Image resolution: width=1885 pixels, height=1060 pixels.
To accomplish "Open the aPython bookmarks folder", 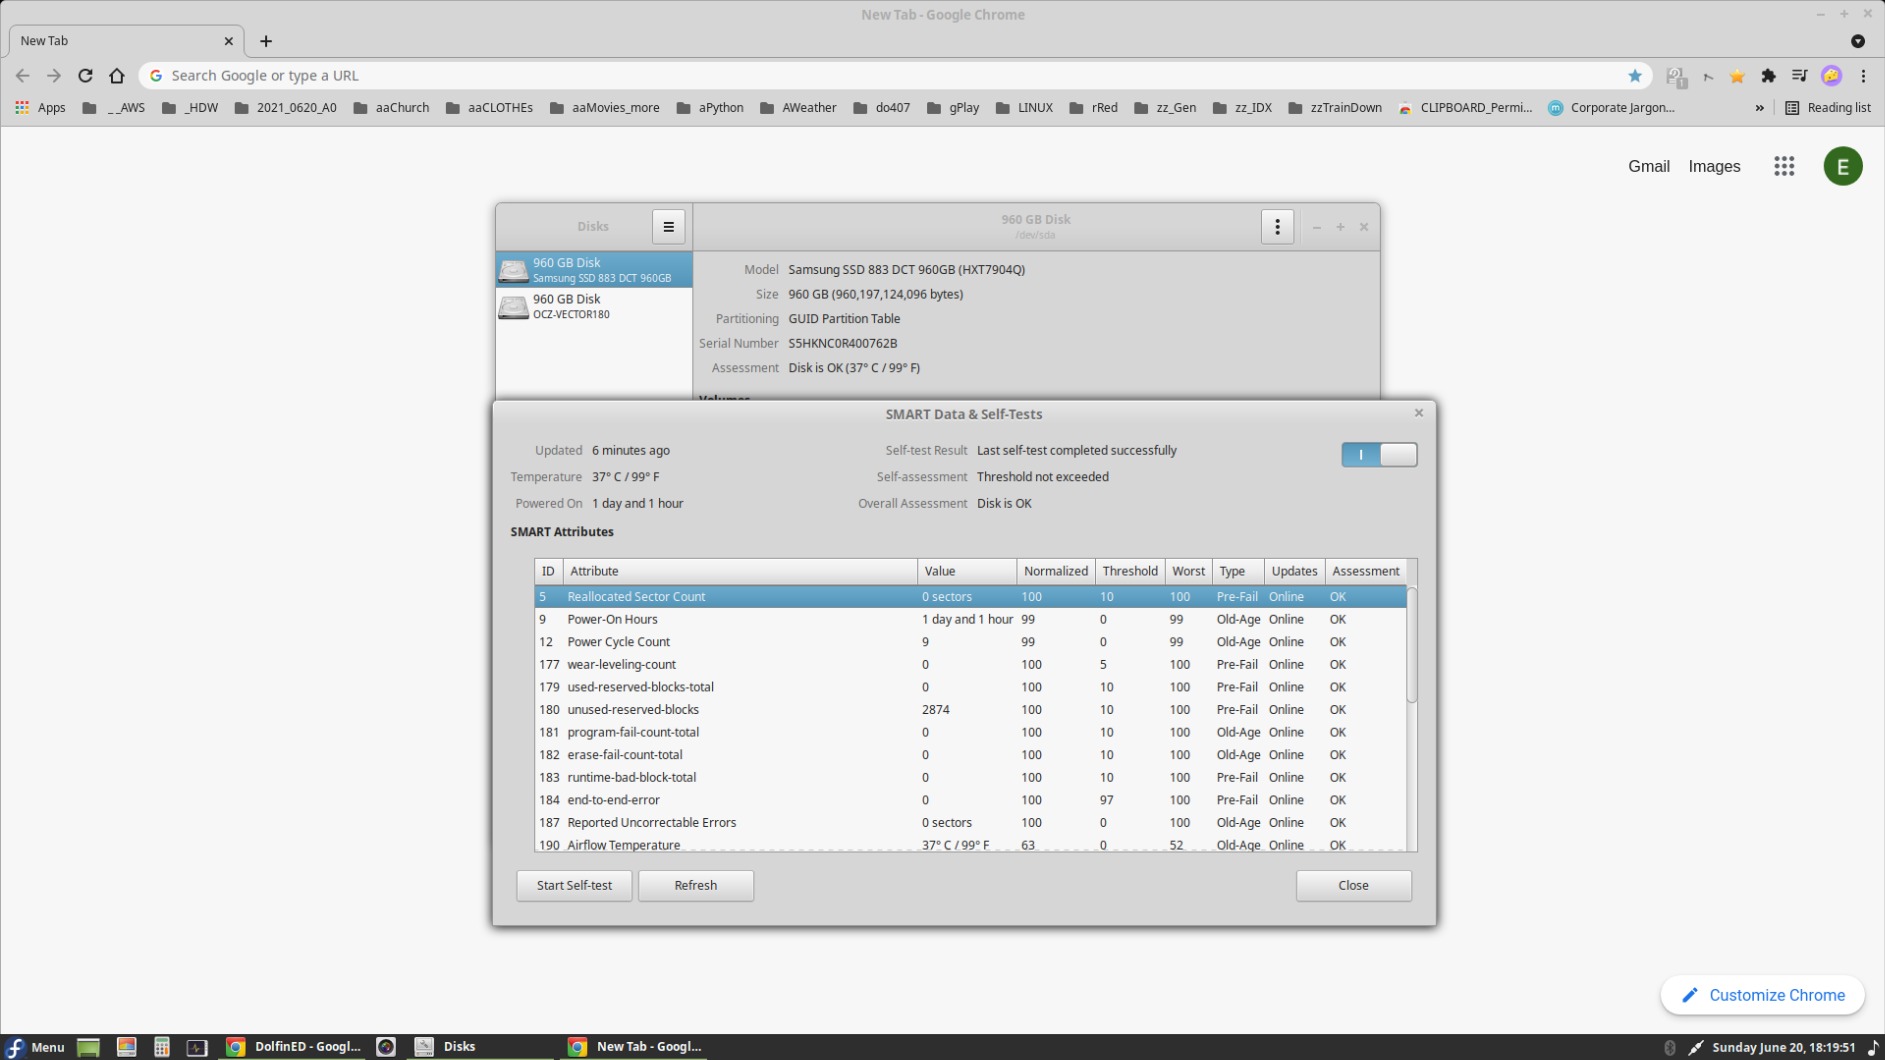I will (710, 108).
